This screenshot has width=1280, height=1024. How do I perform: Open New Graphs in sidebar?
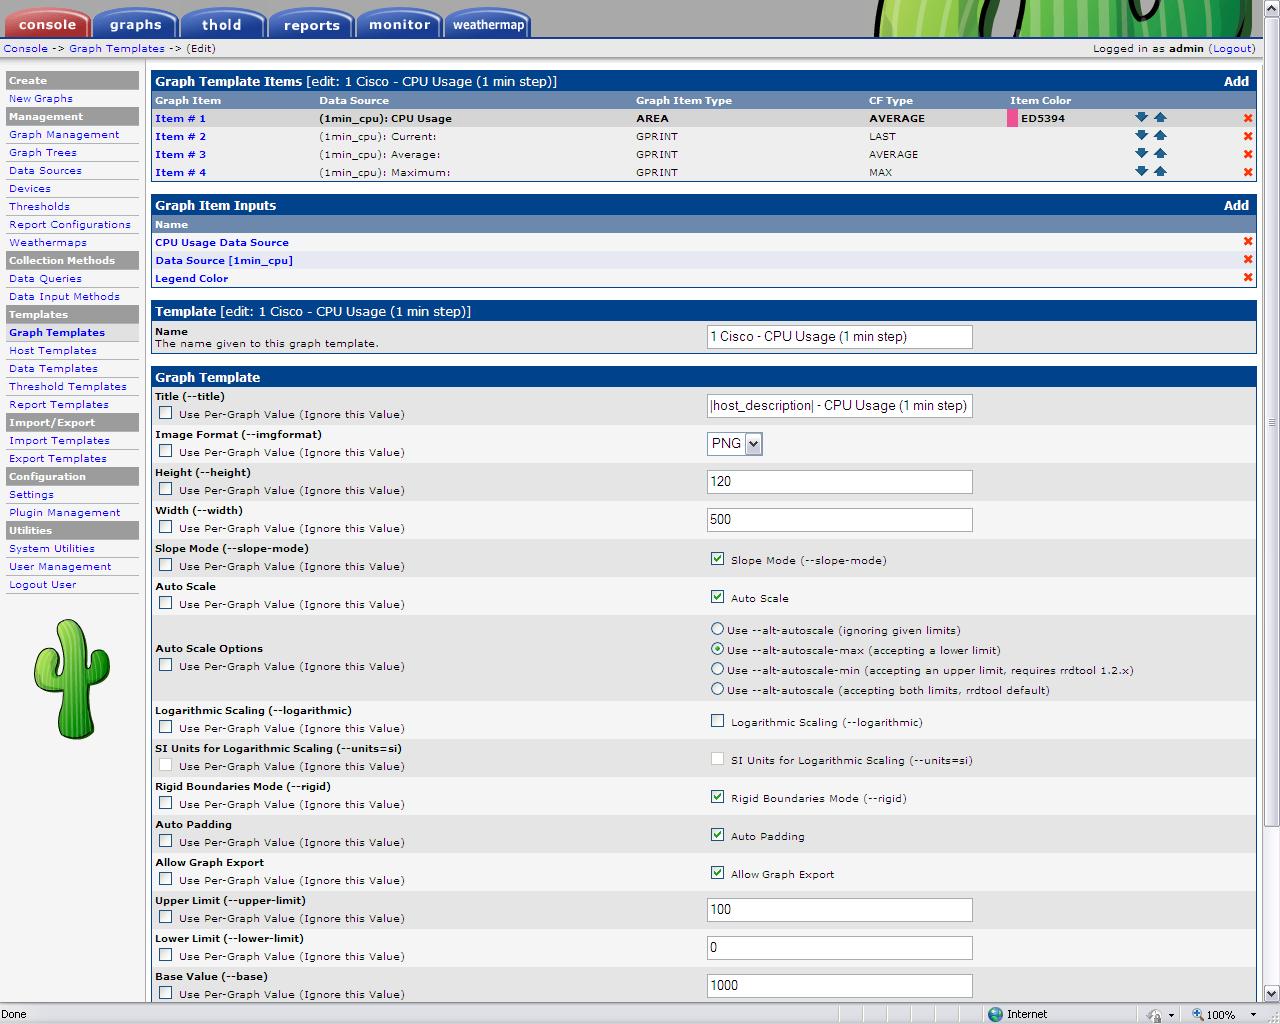click(41, 98)
